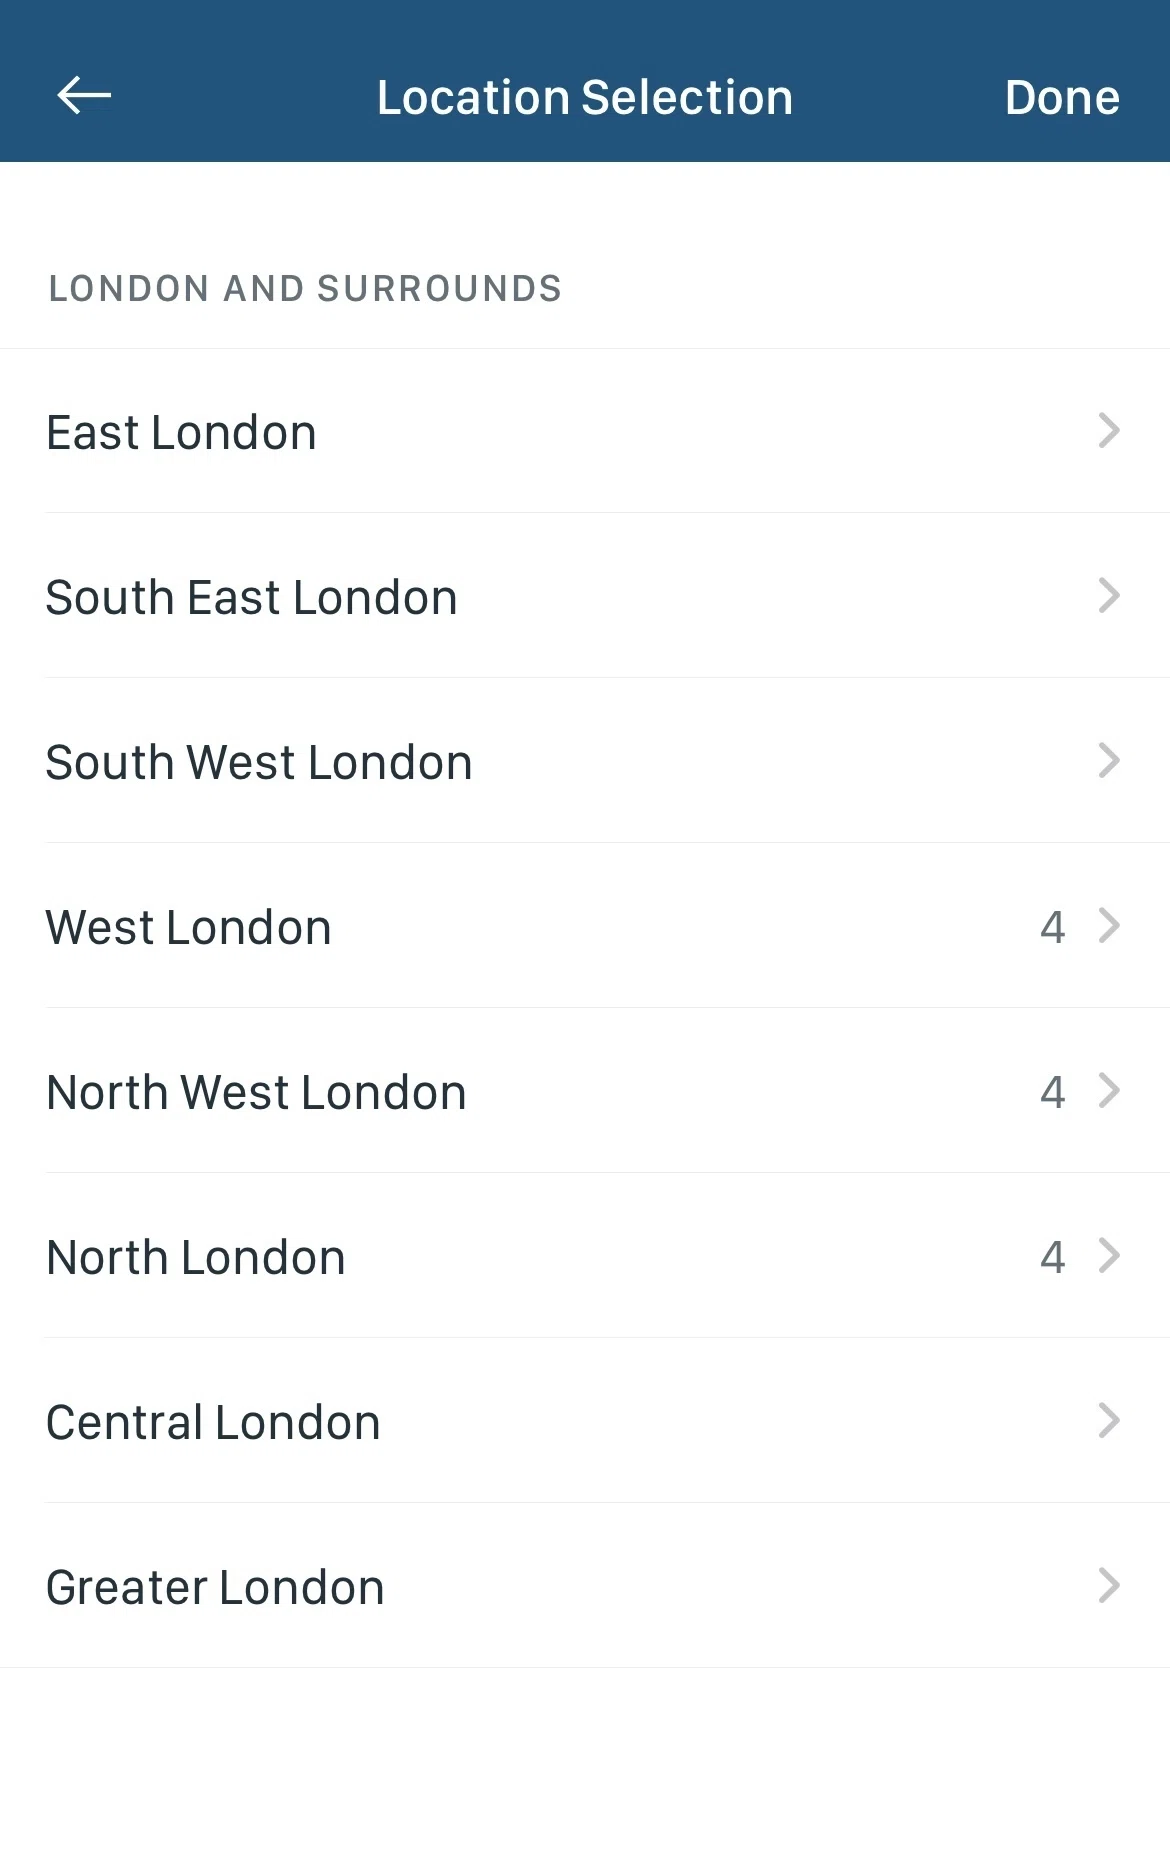This screenshot has width=1170, height=1863.
Task: Click the Central London chevron icon
Action: [x=1108, y=1421]
